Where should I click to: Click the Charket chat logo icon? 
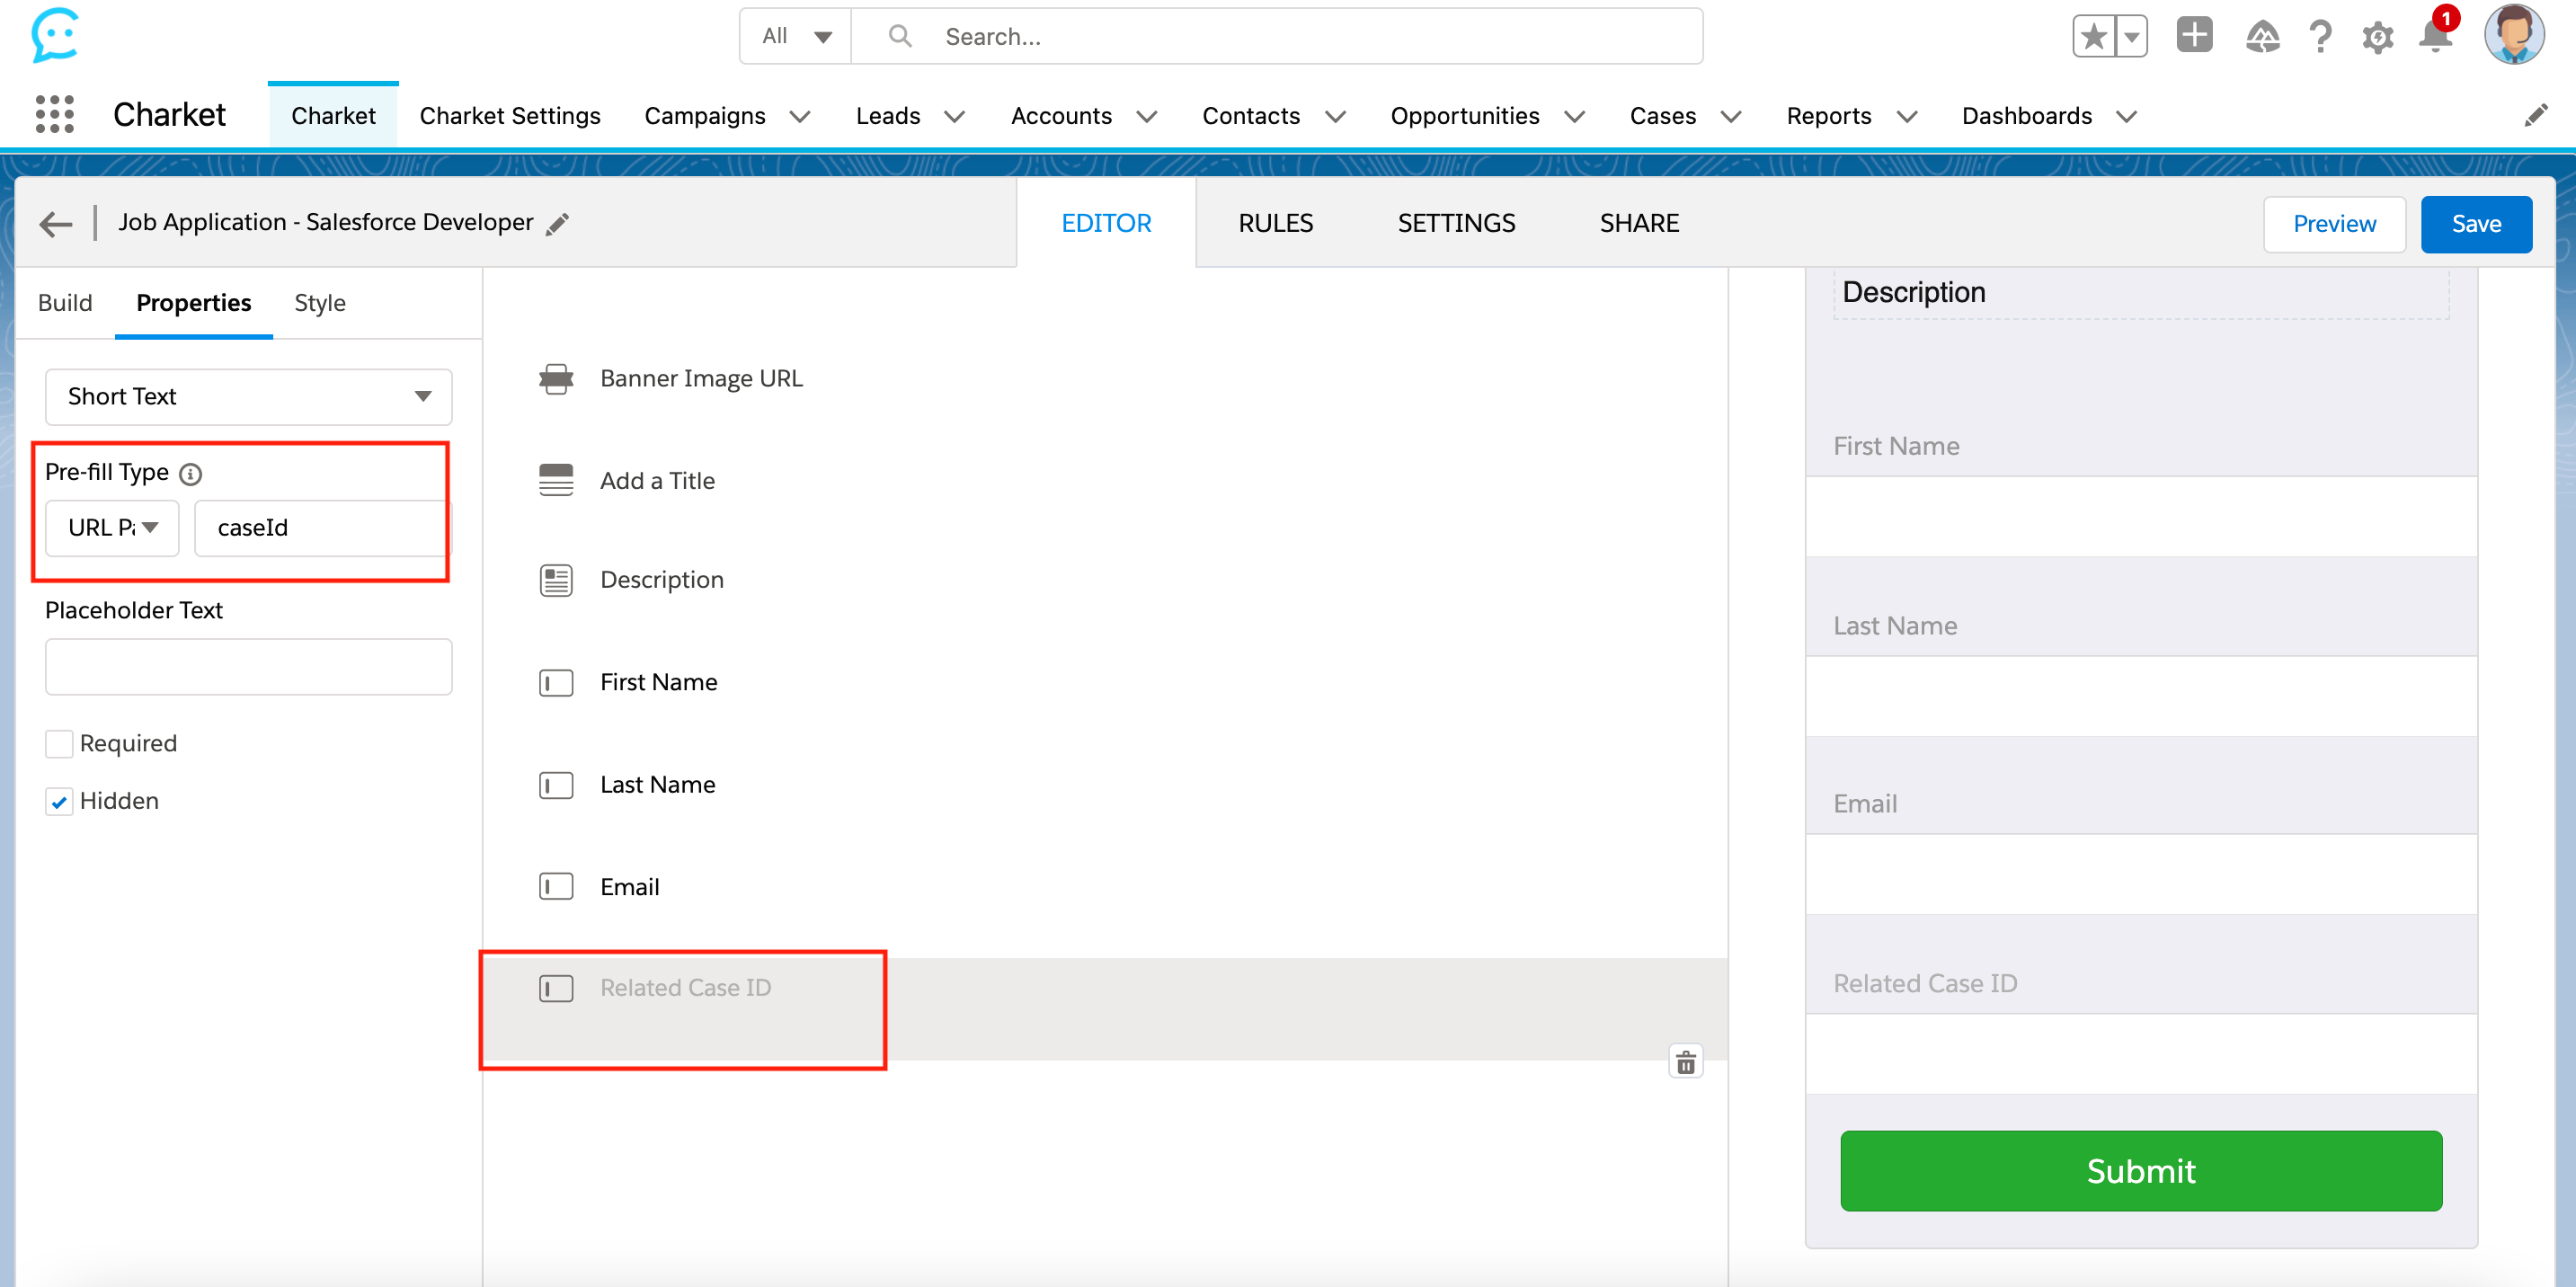(x=55, y=35)
